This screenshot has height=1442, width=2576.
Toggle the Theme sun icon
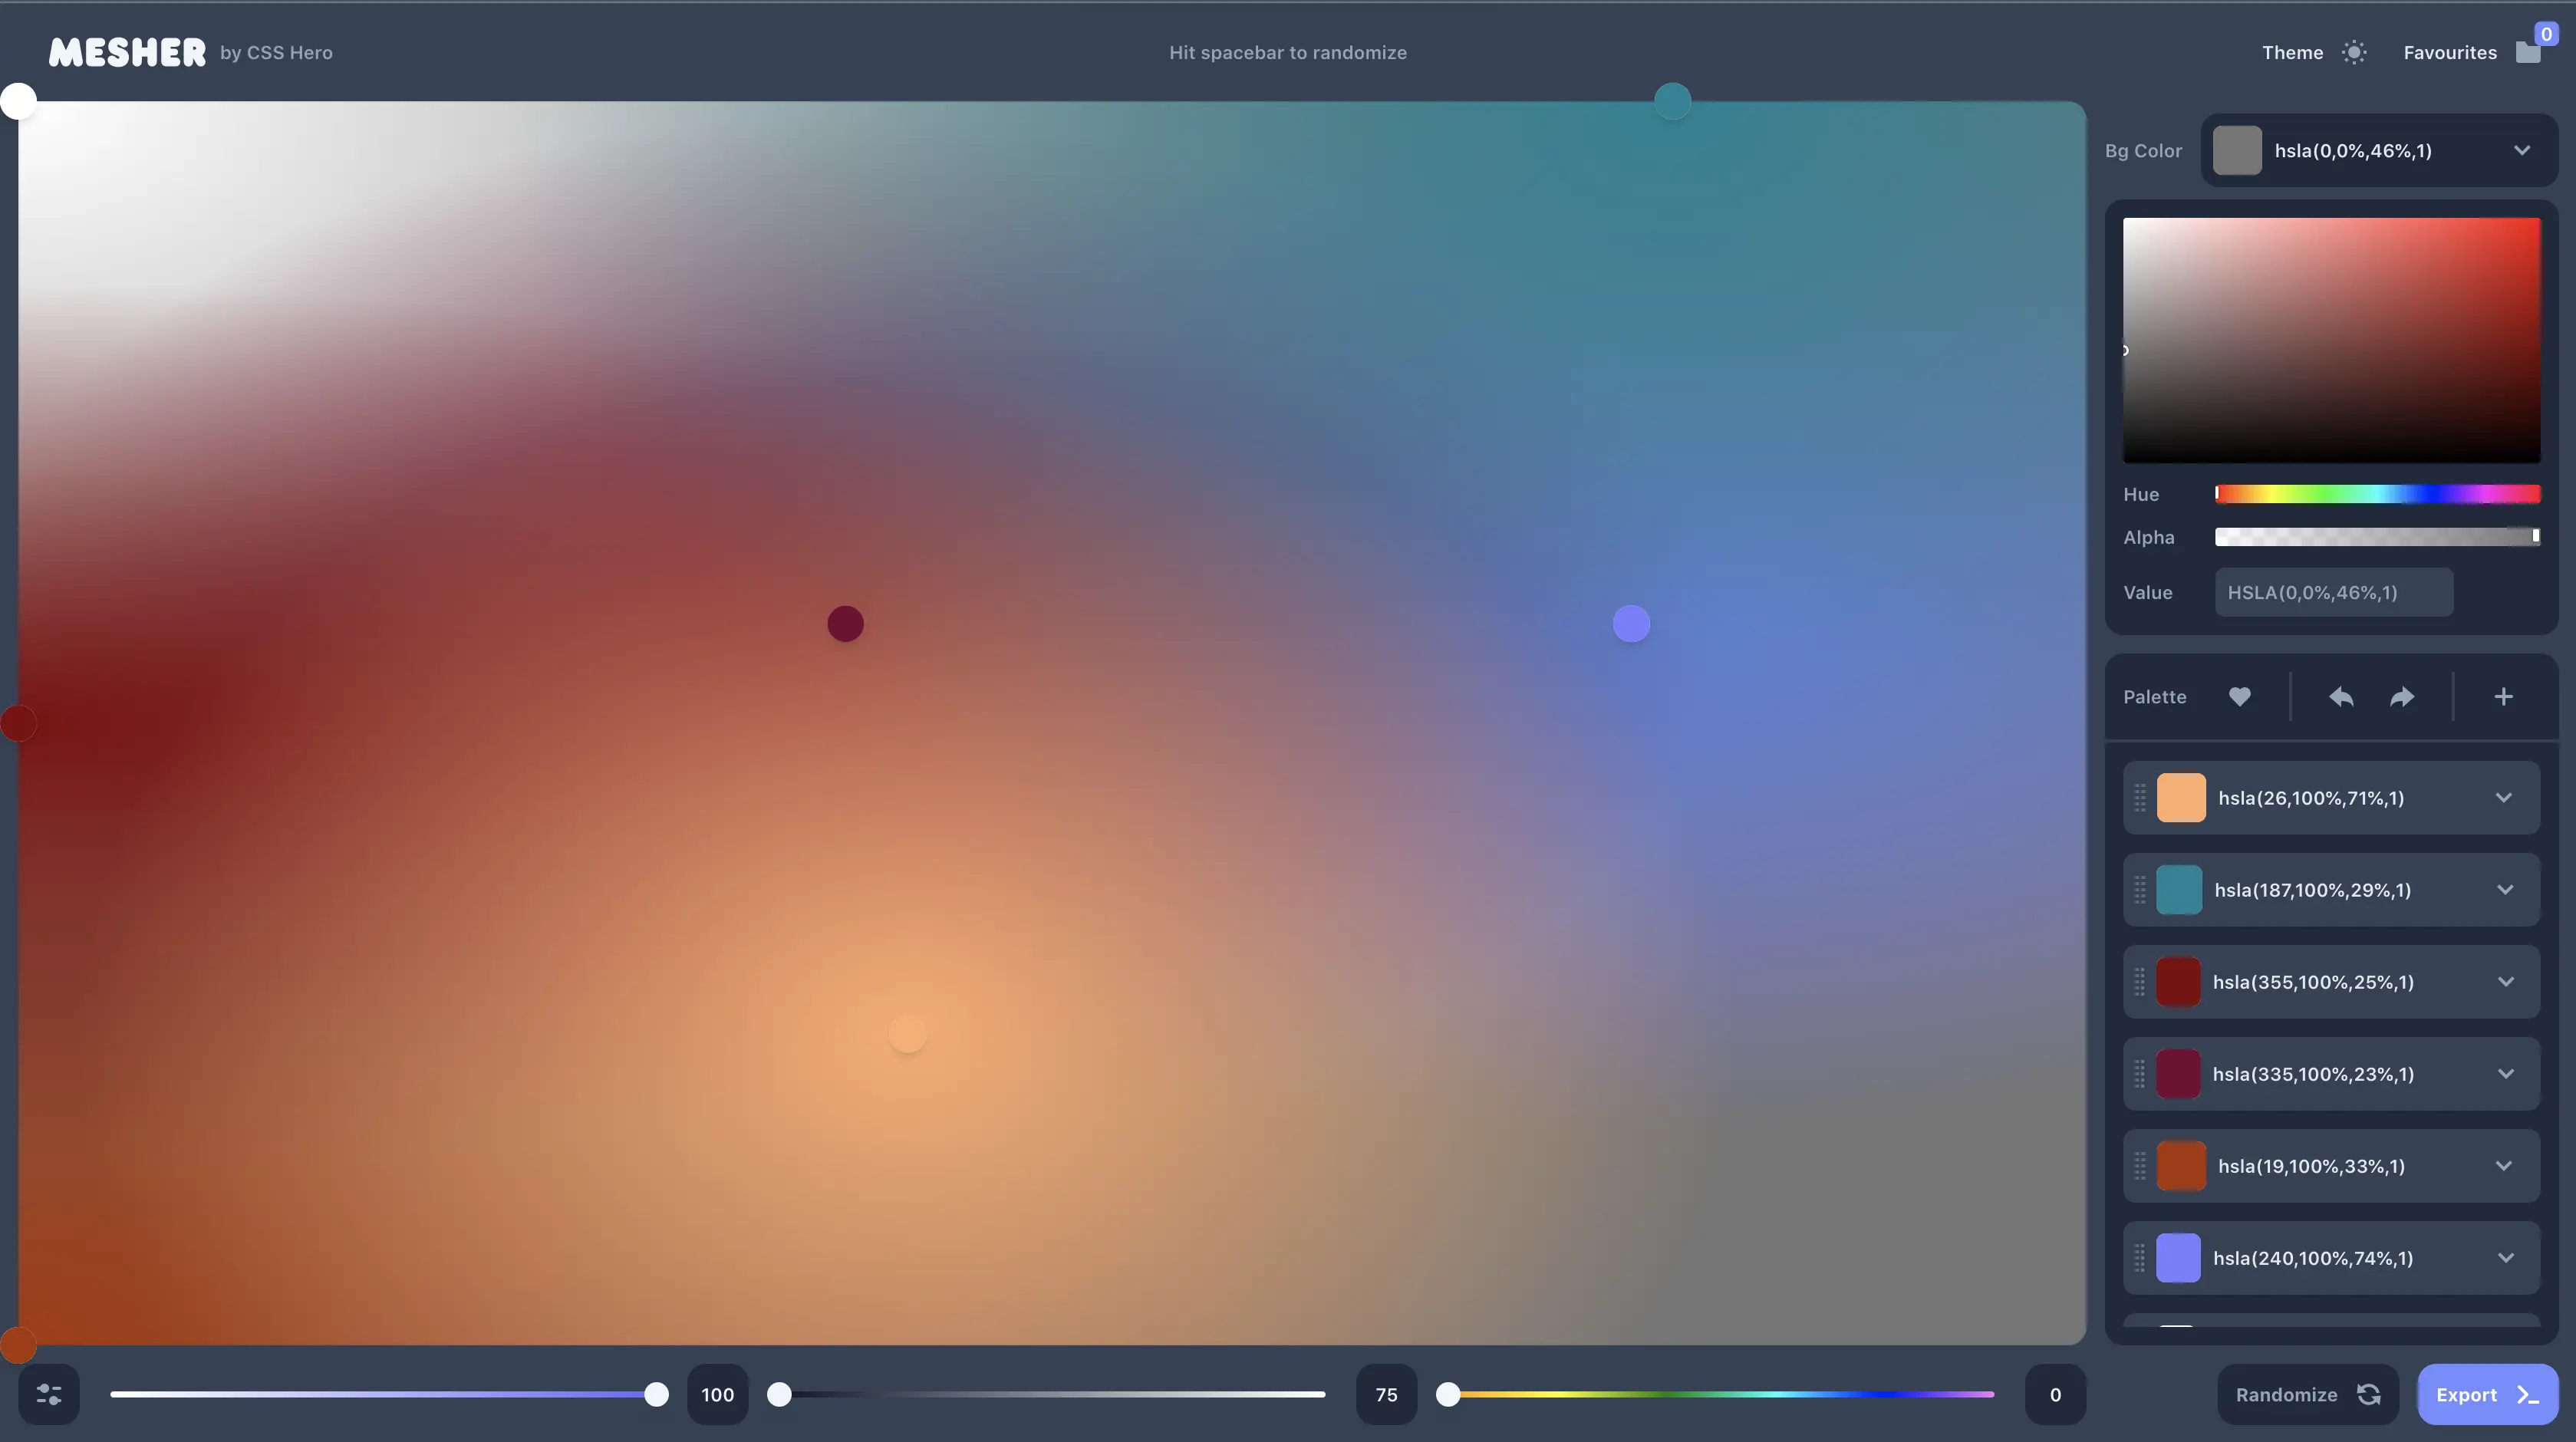click(x=2354, y=53)
